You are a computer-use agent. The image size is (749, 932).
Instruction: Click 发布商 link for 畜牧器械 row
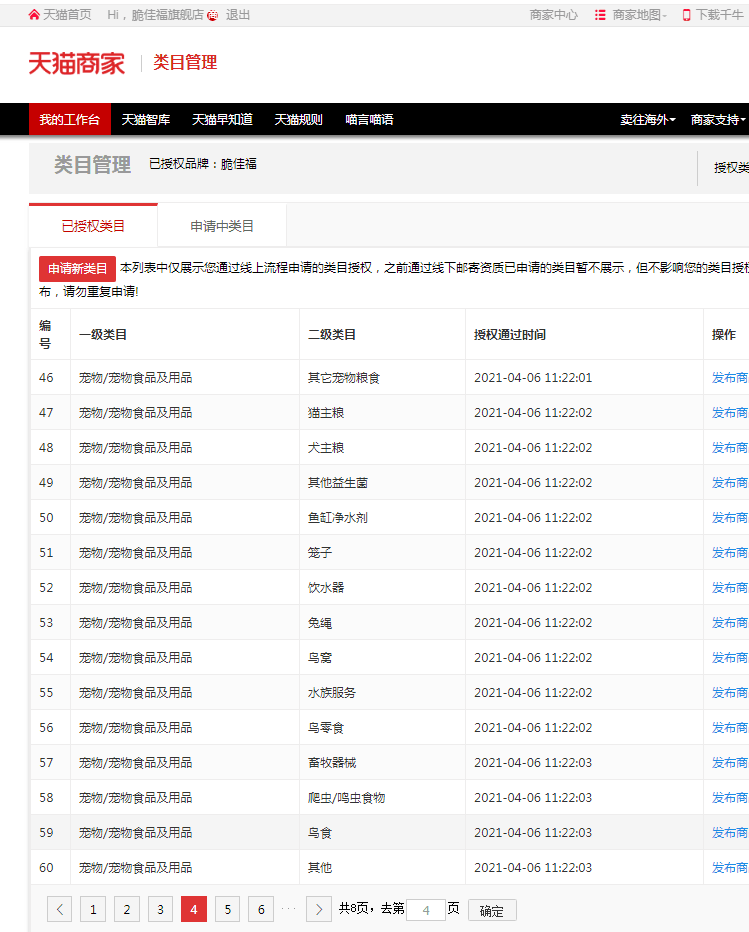pyautogui.click(x=730, y=763)
